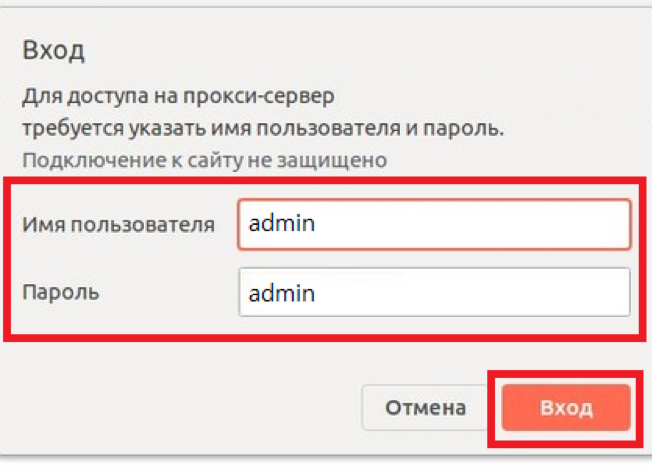Click the line requiring username and password
This screenshot has width=652, height=466.
coord(263,129)
